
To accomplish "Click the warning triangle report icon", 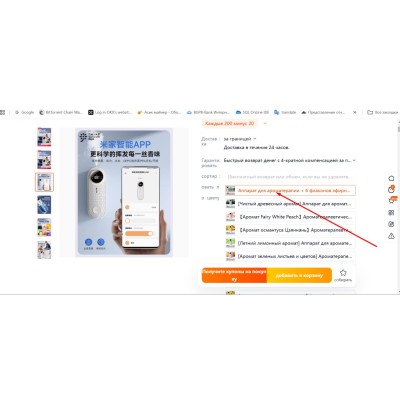I will tap(391, 236).
